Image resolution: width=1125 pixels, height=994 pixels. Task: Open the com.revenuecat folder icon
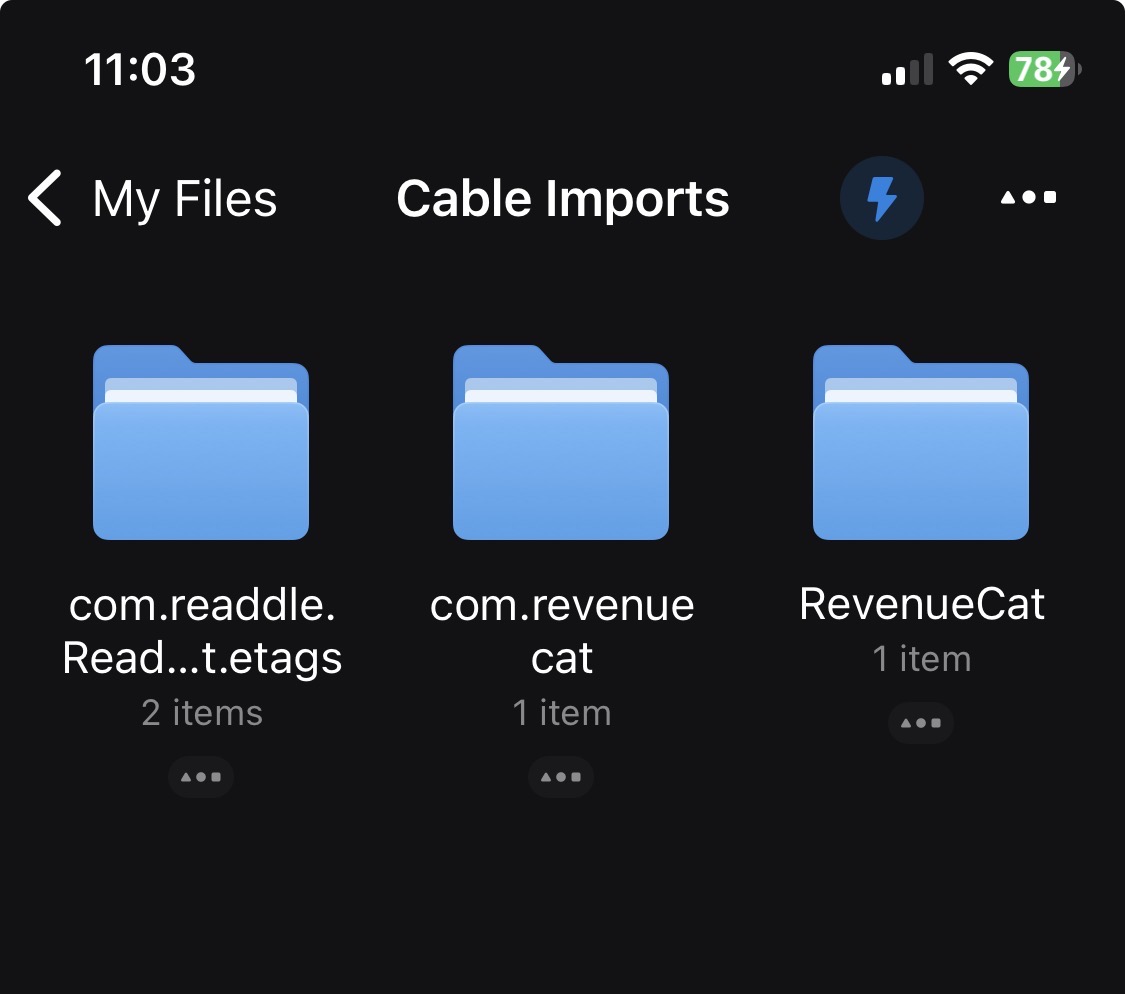(561, 442)
